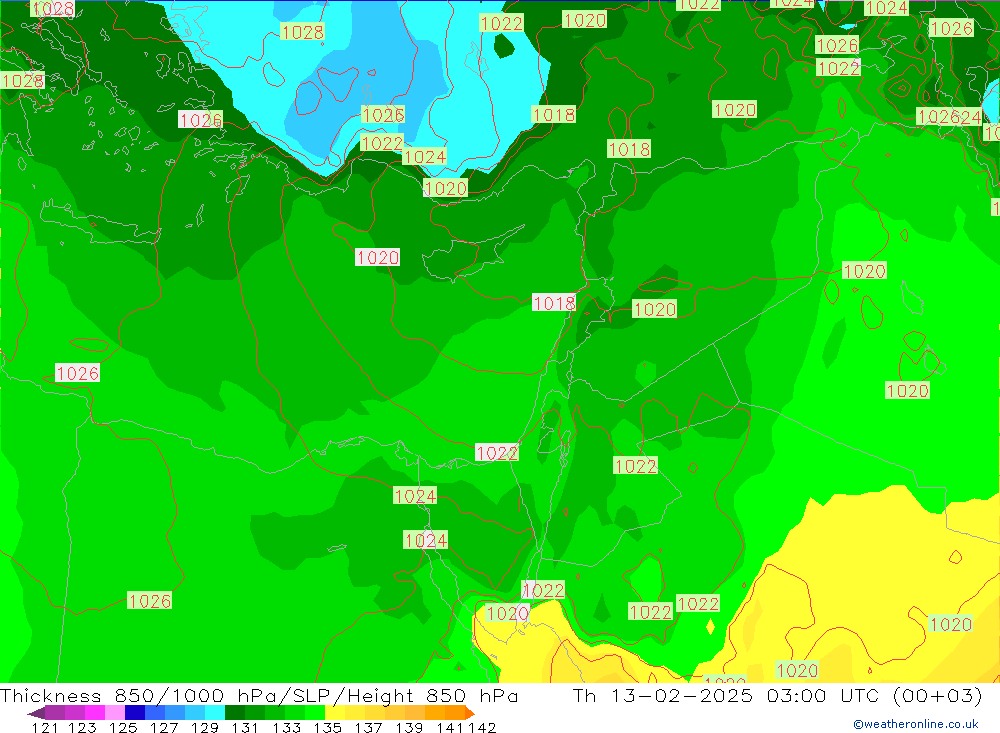Image resolution: width=1000 pixels, height=733 pixels.
Task: Click the legend value 135
Action: coord(327,727)
